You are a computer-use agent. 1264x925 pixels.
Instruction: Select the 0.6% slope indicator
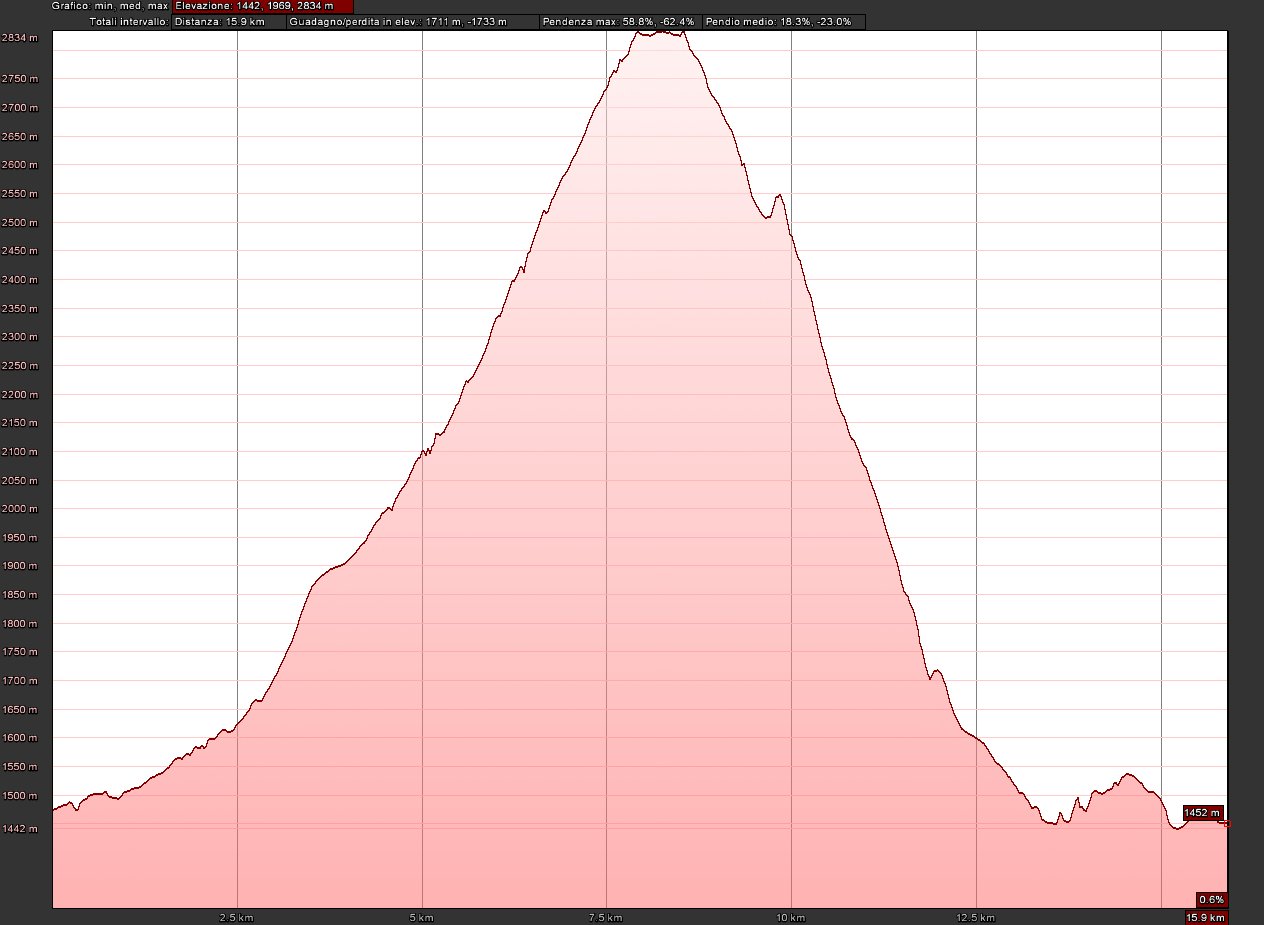point(1211,898)
